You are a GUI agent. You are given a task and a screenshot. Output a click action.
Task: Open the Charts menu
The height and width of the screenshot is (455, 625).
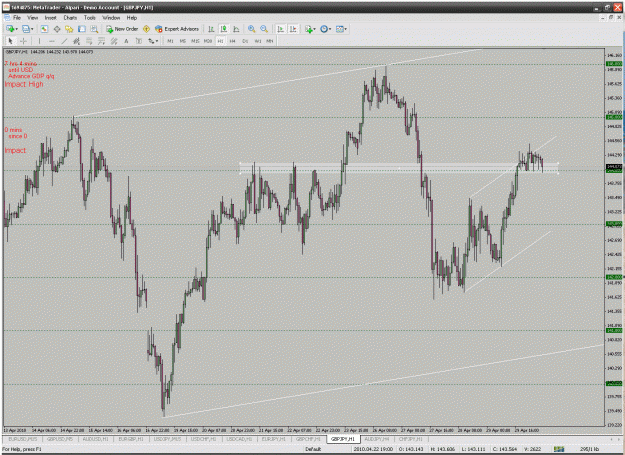pyautogui.click(x=70, y=18)
